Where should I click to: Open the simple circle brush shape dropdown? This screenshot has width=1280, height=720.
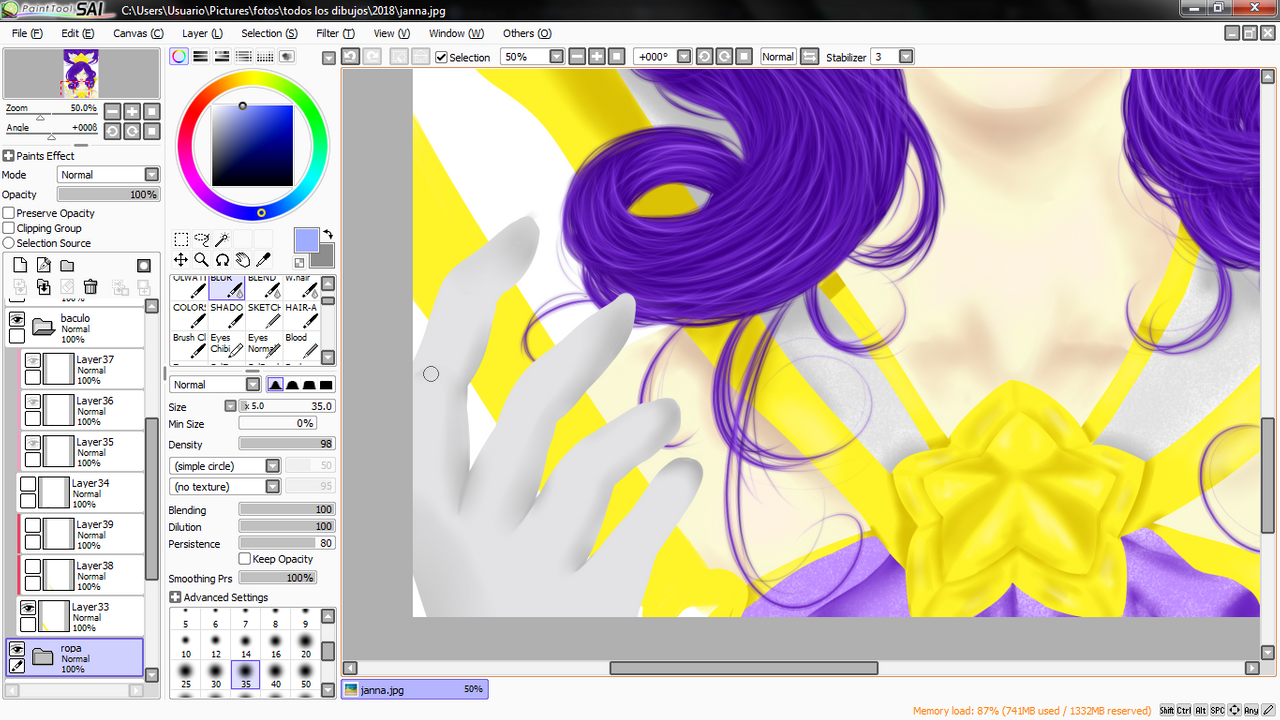click(225, 466)
